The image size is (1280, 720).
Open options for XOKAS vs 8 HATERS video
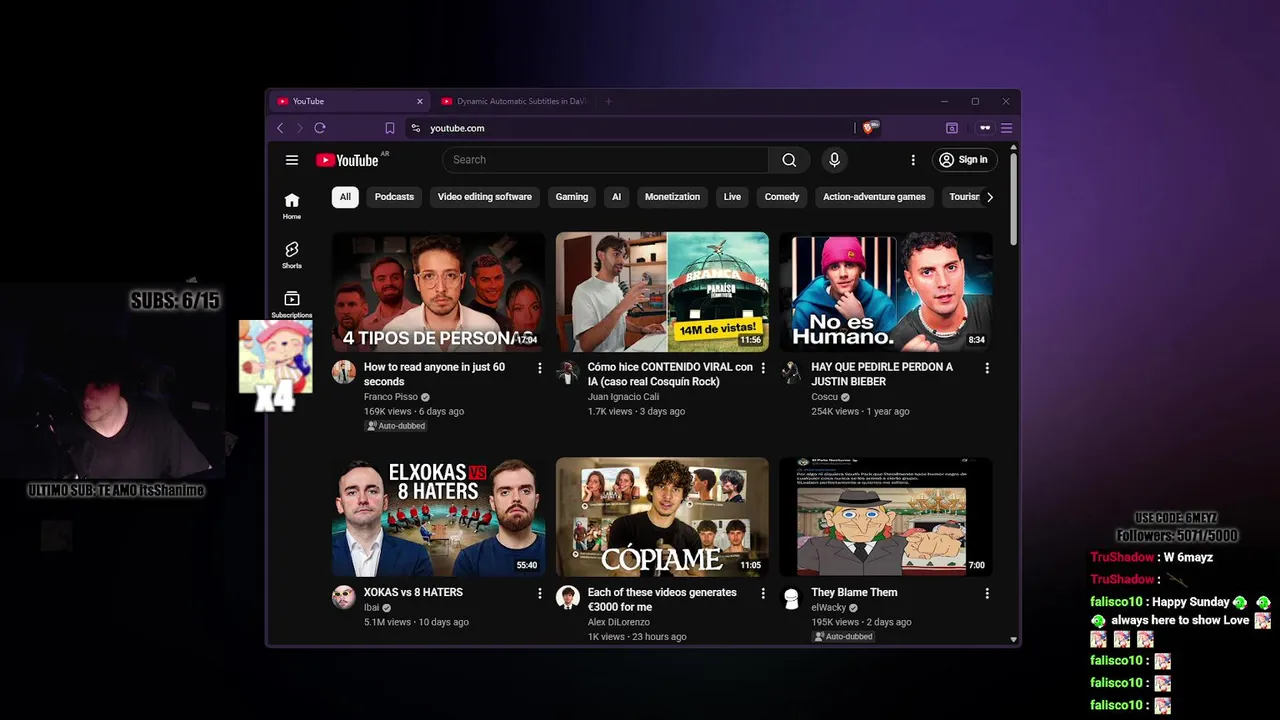(540, 593)
